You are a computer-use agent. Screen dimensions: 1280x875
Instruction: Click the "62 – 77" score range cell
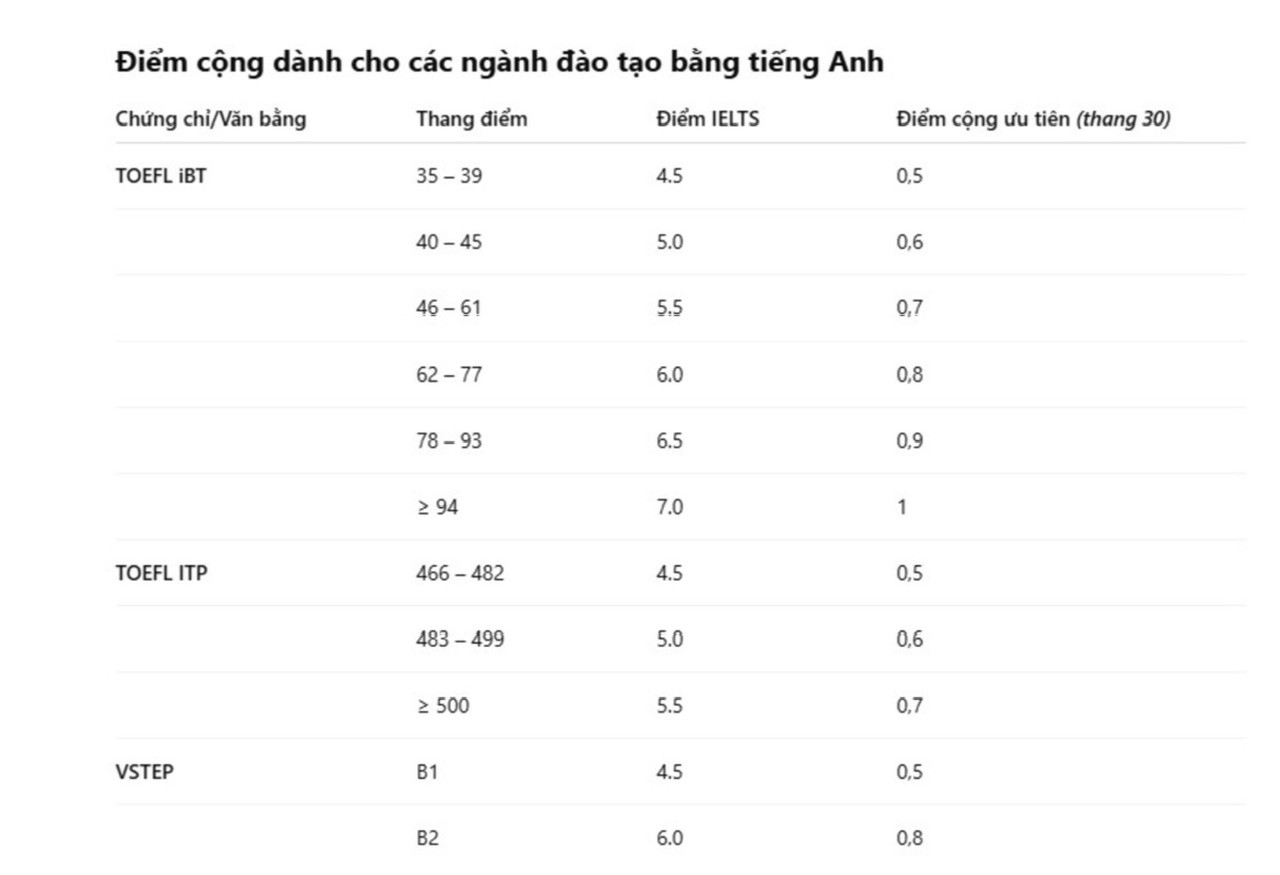point(449,375)
